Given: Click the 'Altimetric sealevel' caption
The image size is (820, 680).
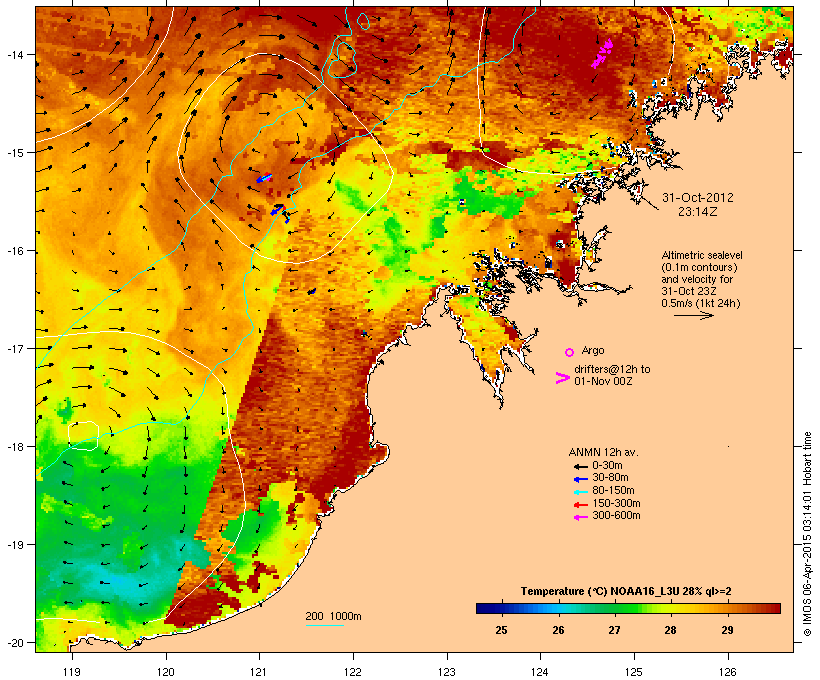Looking at the screenshot, I should coord(702,255).
